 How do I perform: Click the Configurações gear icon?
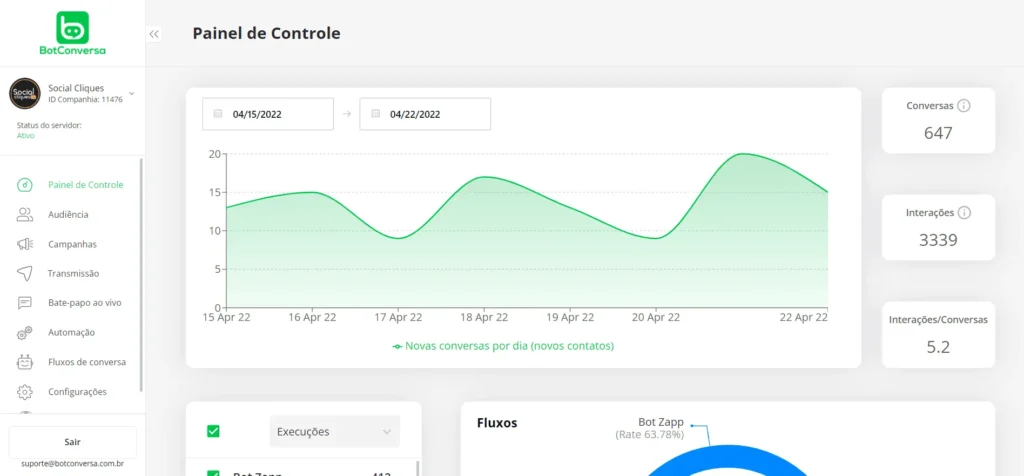(25, 392)
